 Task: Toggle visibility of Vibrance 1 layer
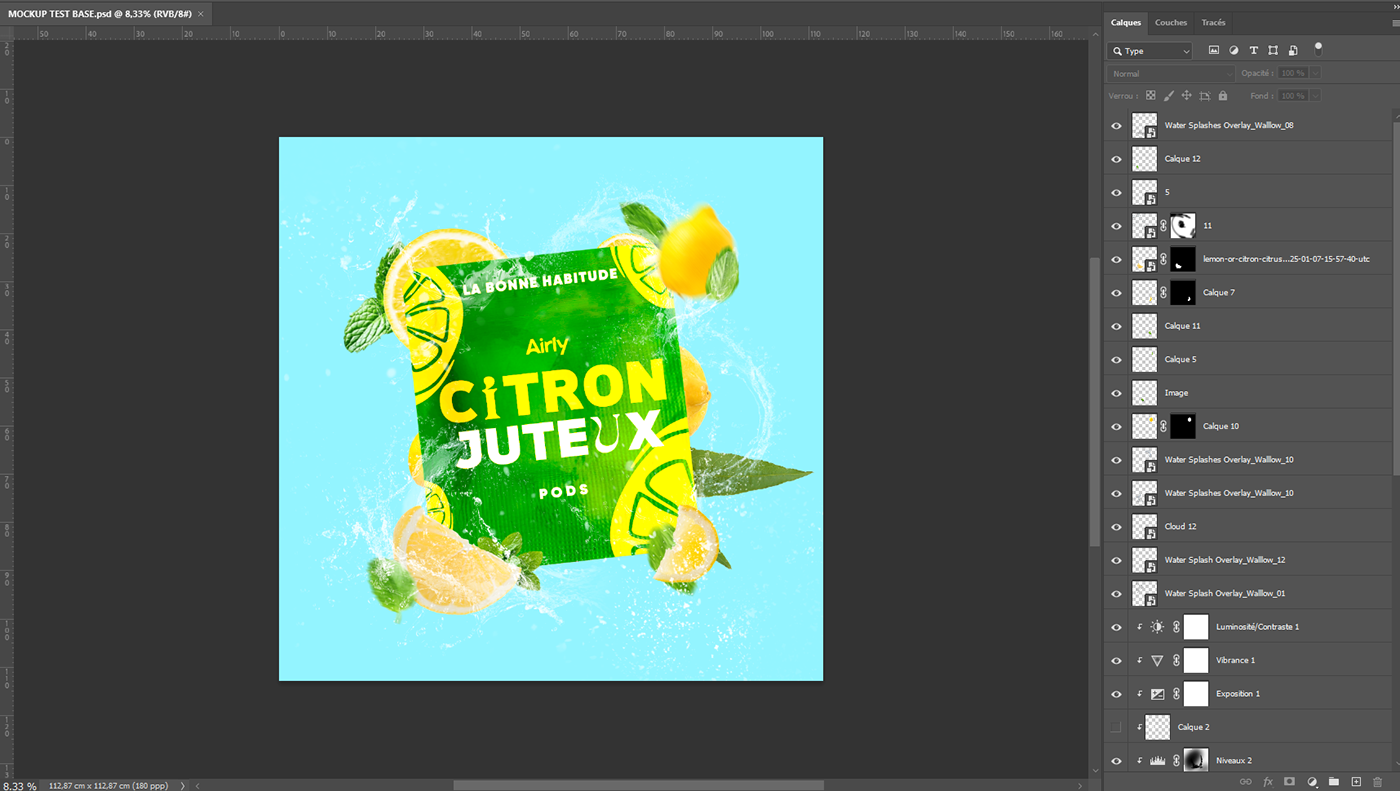tap(1116, 660)
